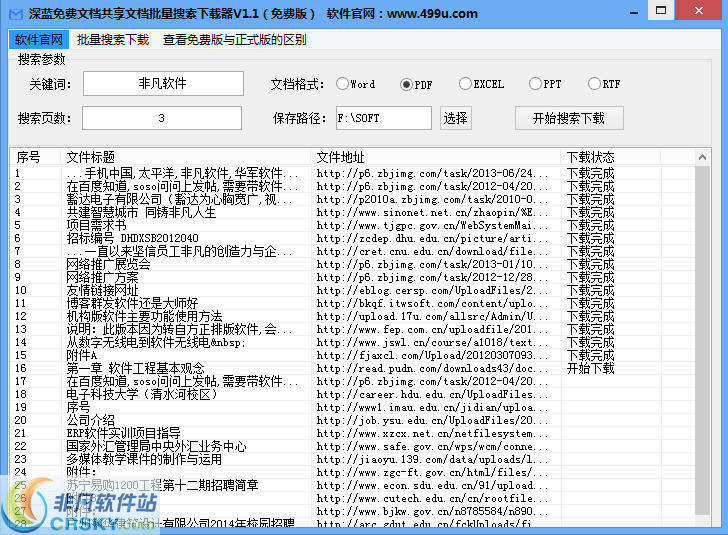Click URL http://www.cutech.edu.cn/cn/rootfile...
The width and height of the screenshot is (728, 535).
pos(432,499)
